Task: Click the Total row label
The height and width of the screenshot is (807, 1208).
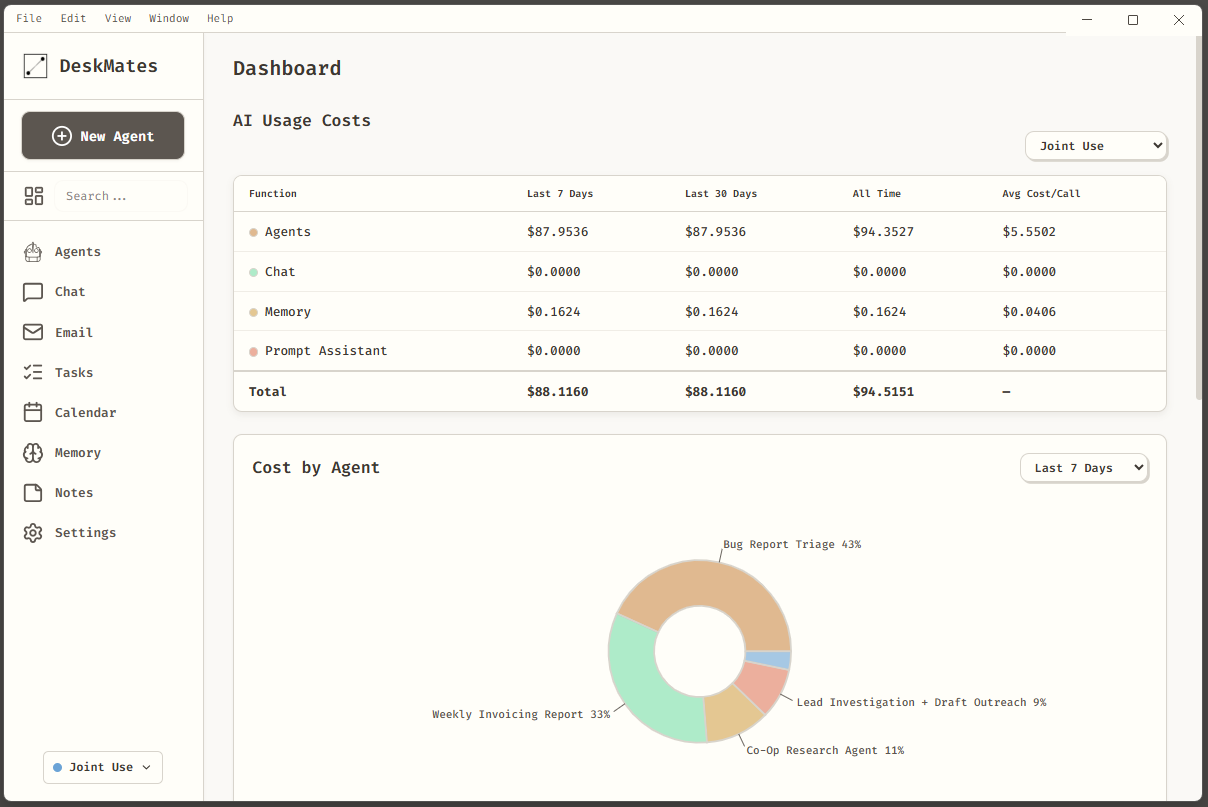Action: click(x=268, y=392)
